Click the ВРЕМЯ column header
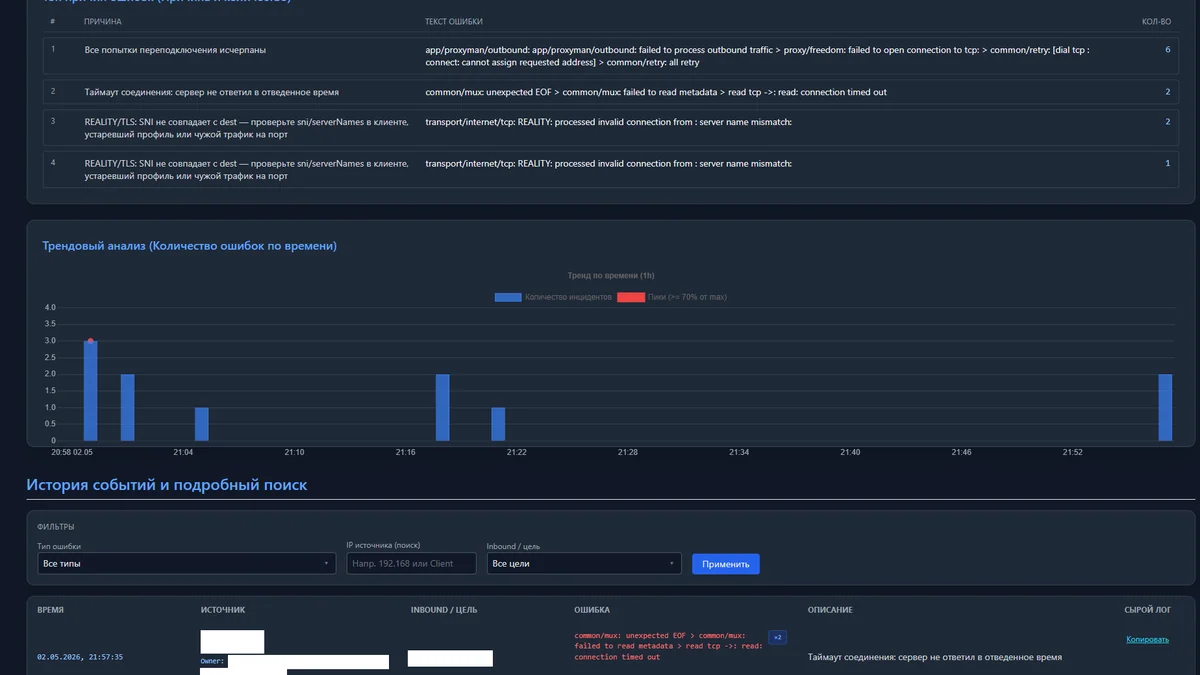 pos(50,609)
